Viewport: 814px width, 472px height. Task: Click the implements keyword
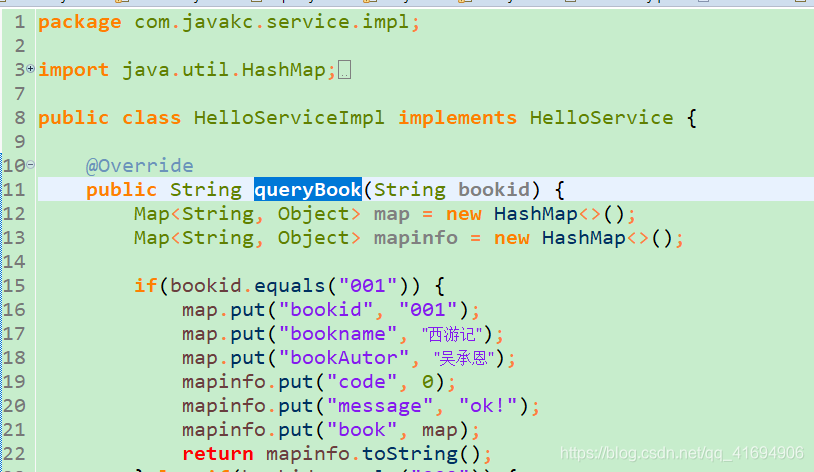[x=457, y=118]
